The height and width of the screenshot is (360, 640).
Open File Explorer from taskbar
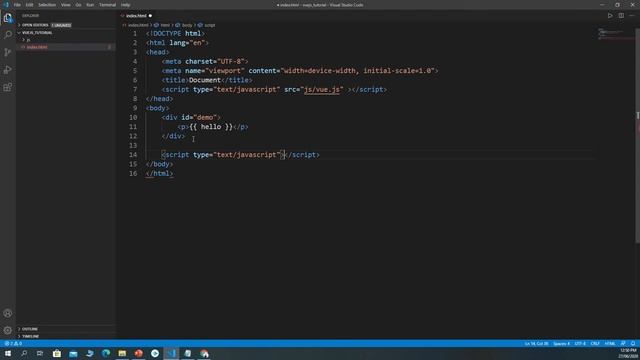point(122,353)
